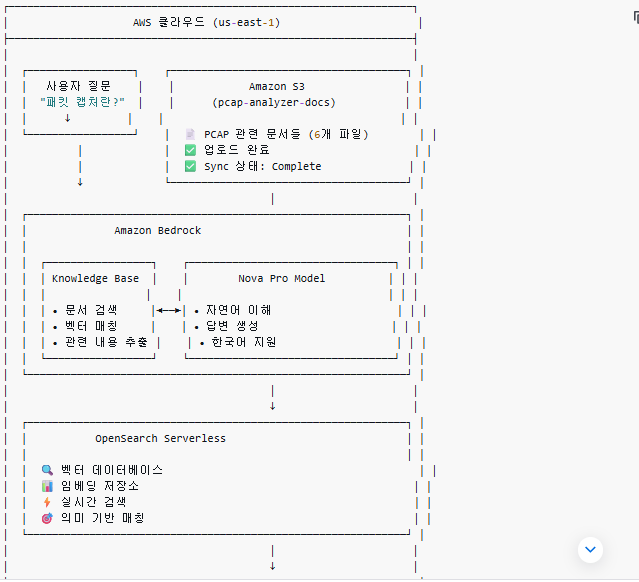Click the AWS 클라우드 (us-east-1) title
Screen dimensions: 639x582
pos(206,22)
